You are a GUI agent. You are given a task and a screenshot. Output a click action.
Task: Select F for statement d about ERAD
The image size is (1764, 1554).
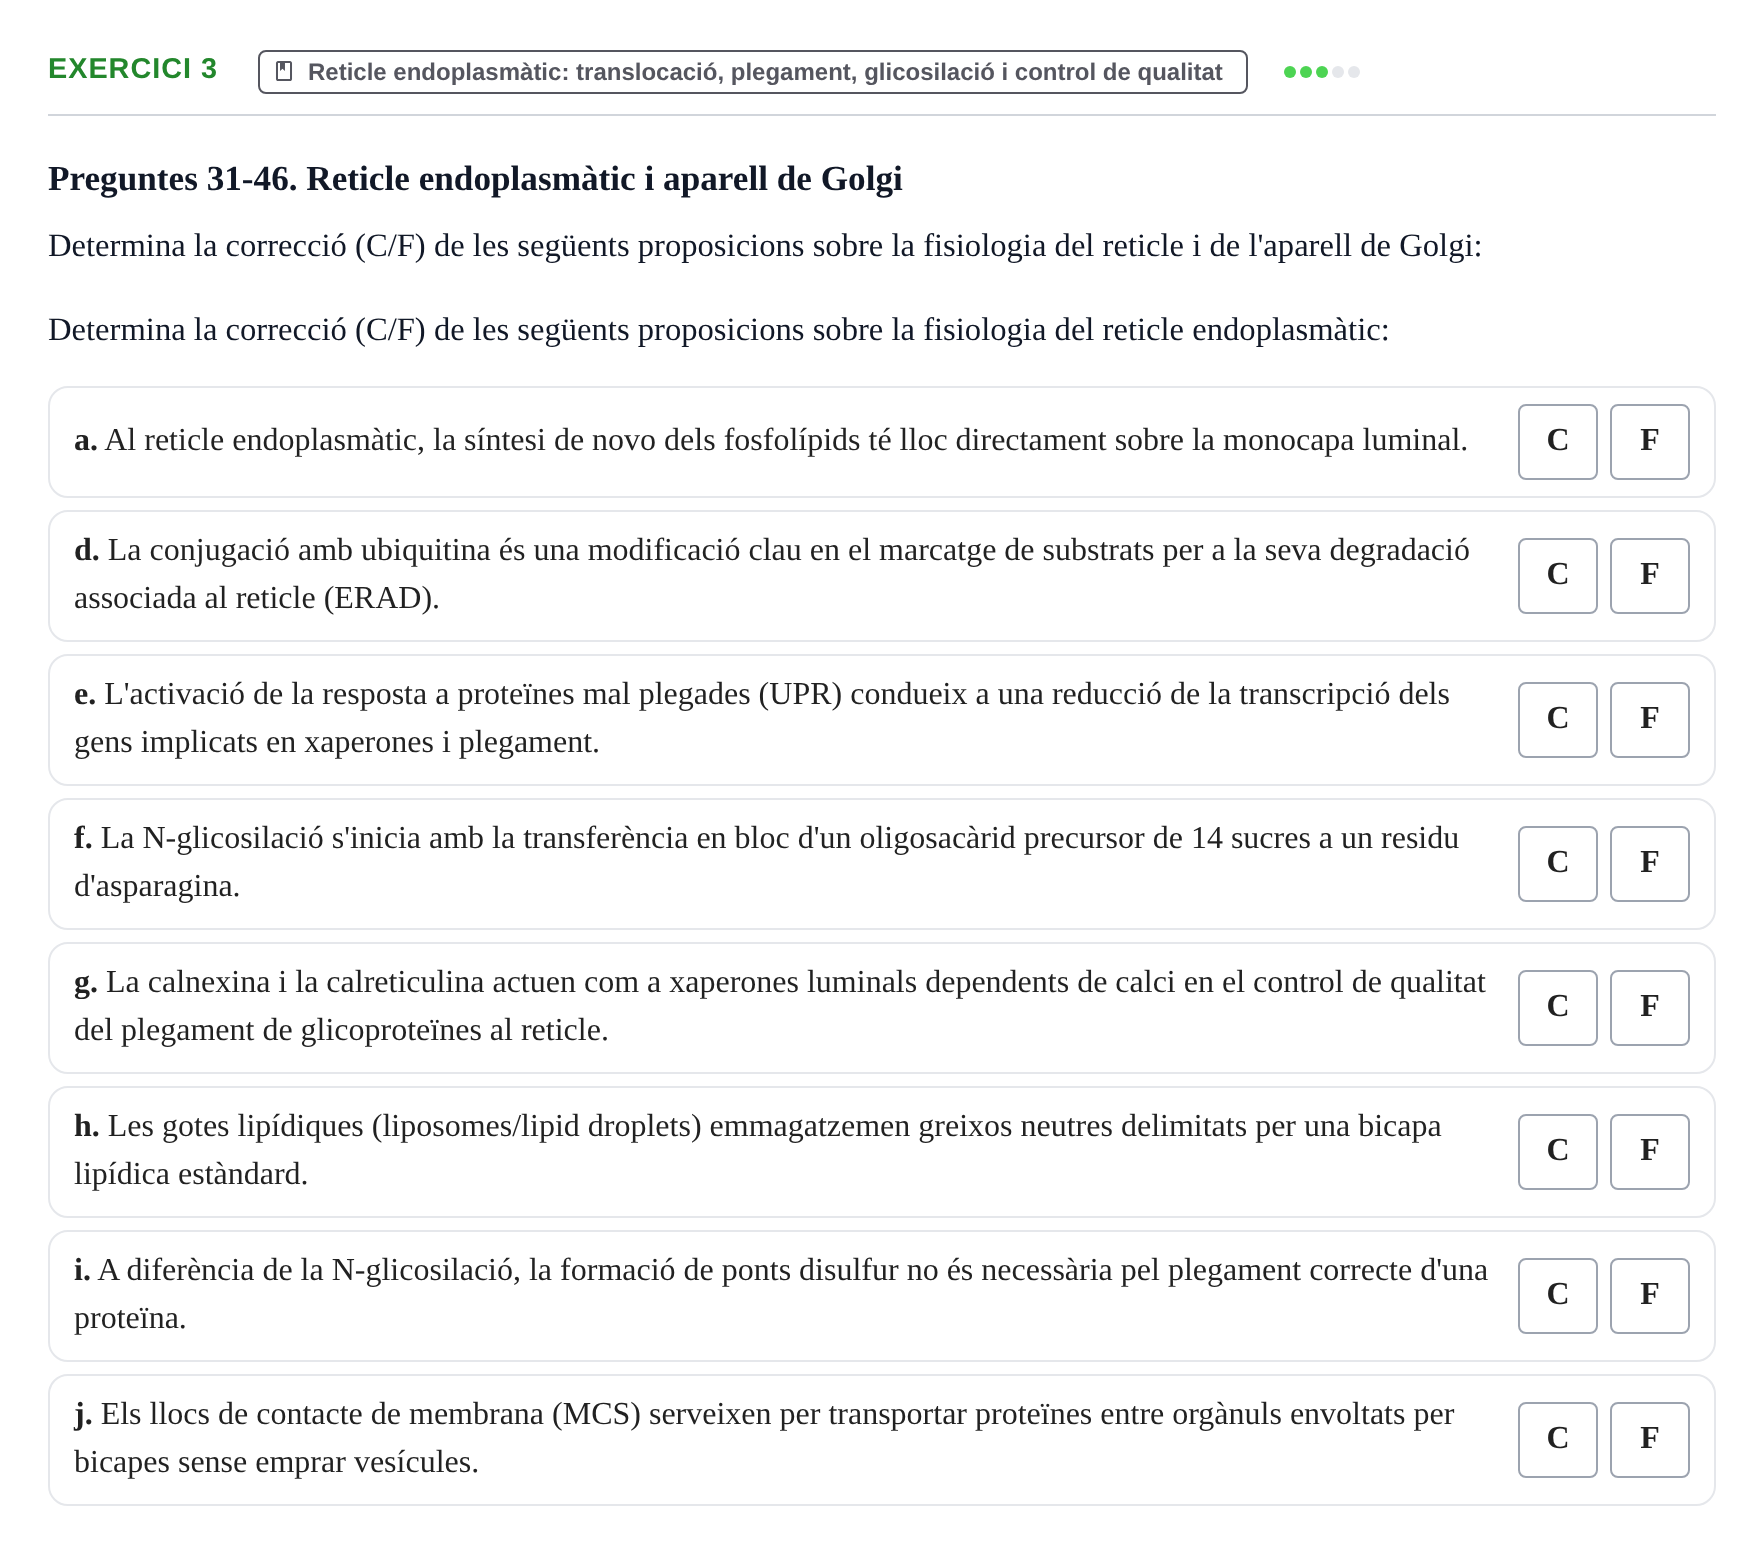click(1649, 576)
